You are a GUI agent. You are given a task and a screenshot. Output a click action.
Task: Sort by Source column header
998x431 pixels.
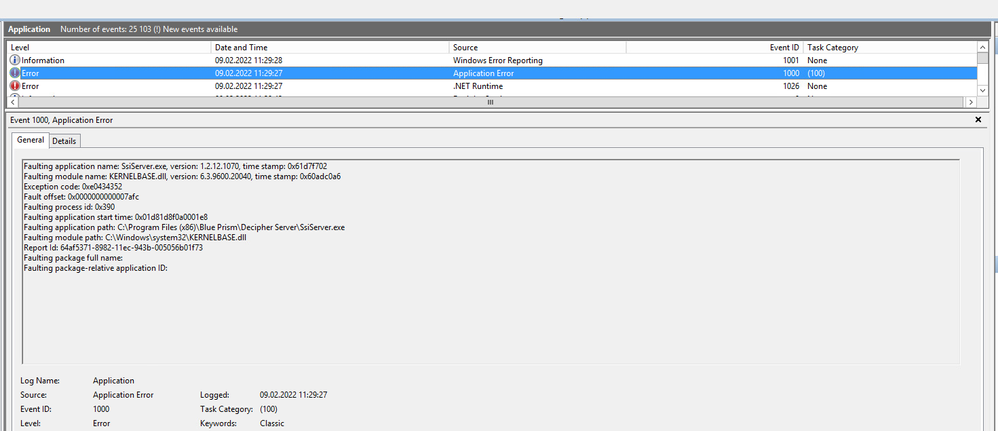[538, 47]
